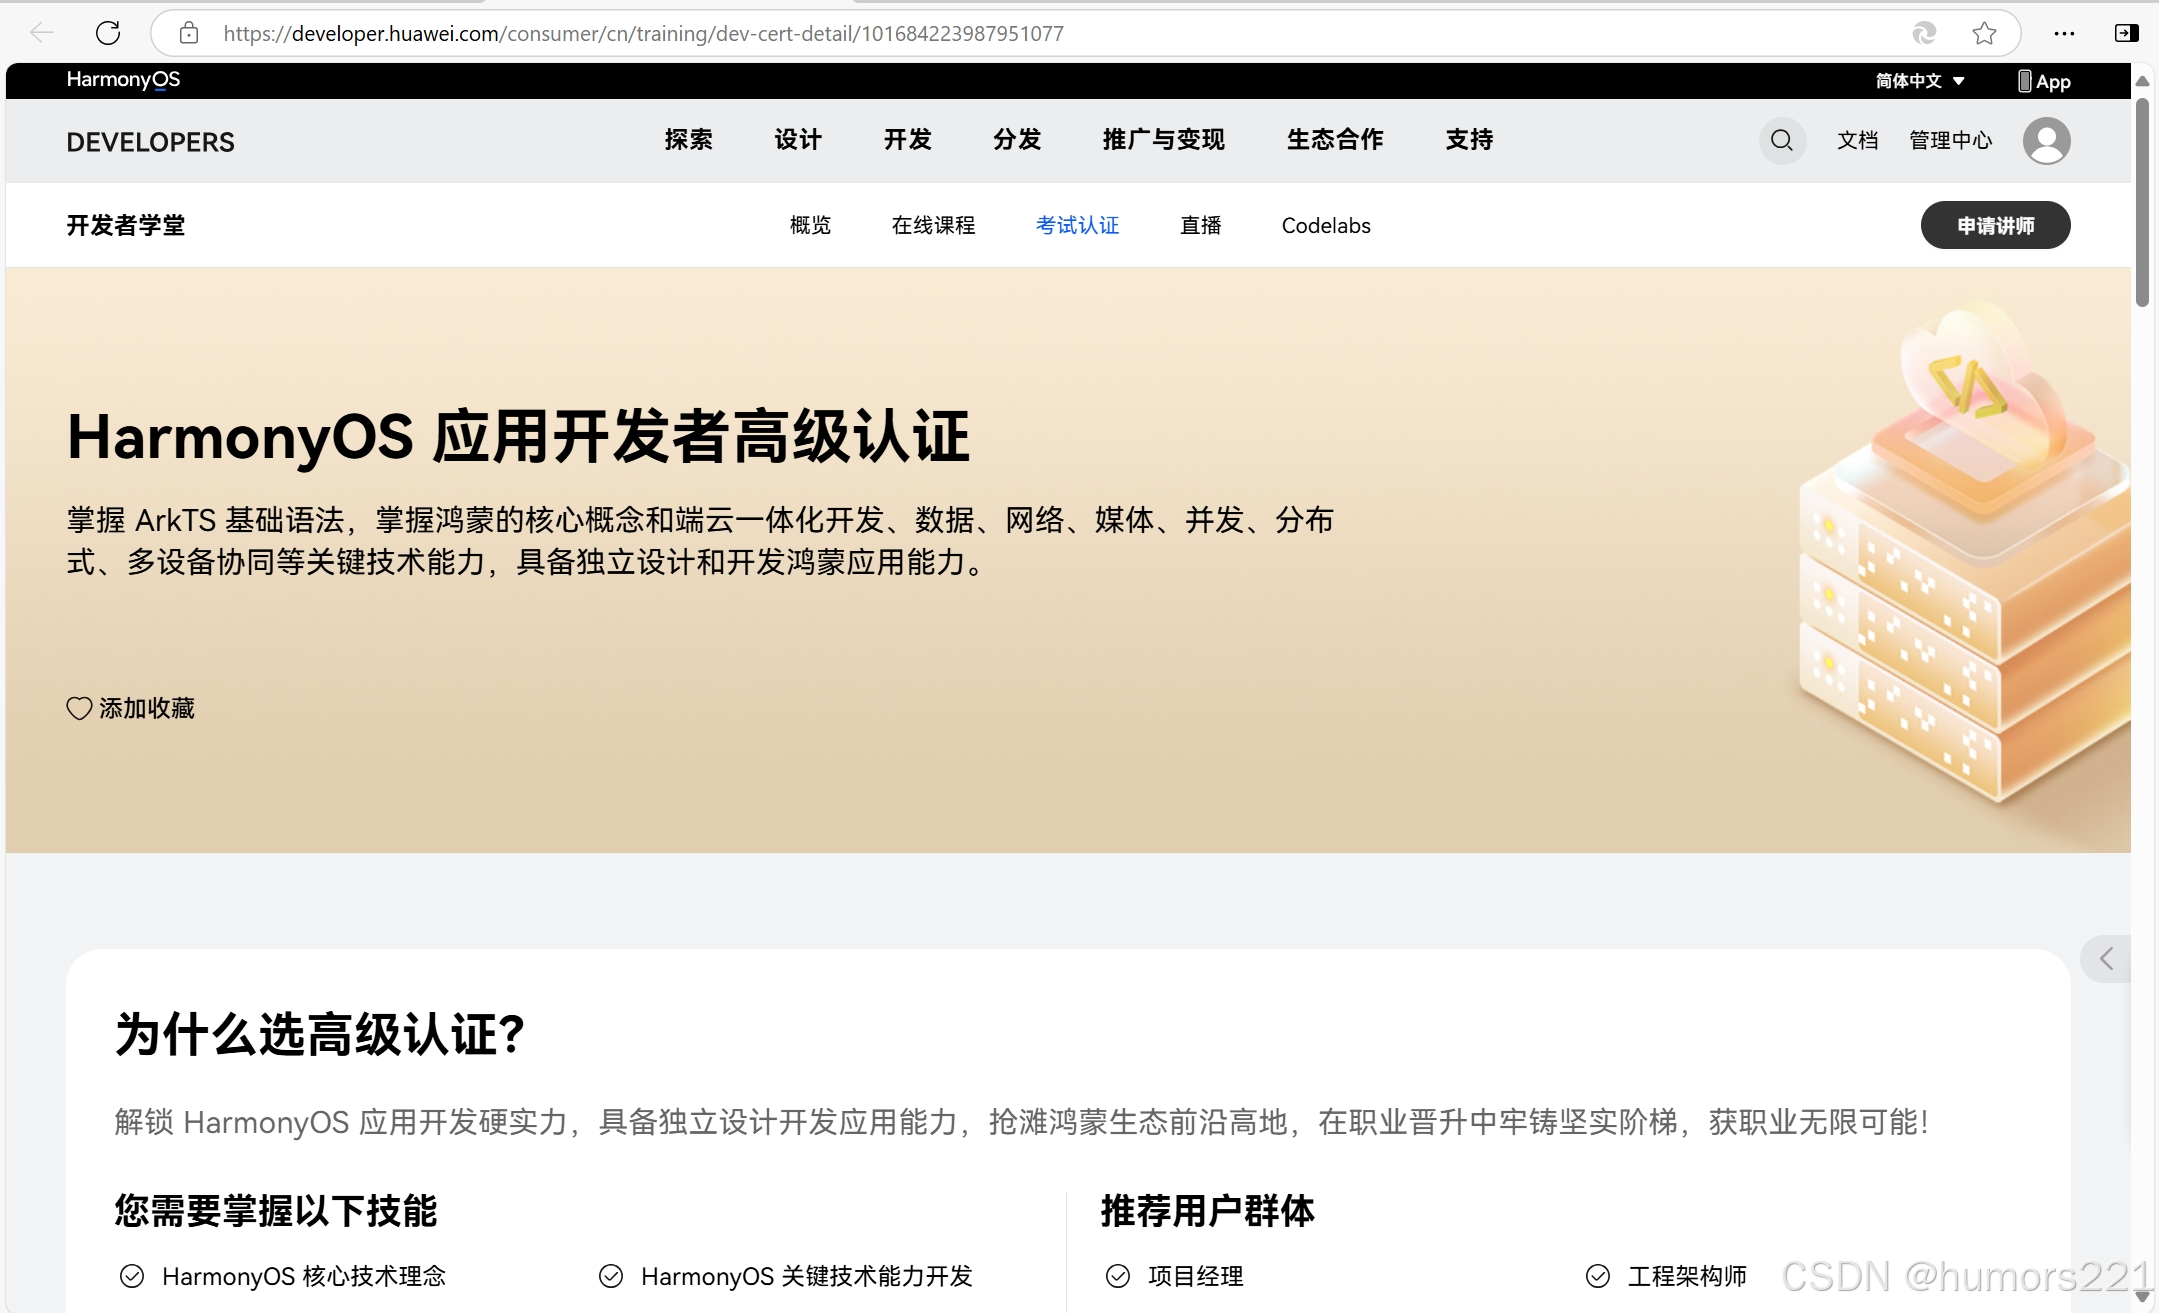Open the 开发 navigation menu
The image size is (2159, 1313).
click(x=907, y=140)
